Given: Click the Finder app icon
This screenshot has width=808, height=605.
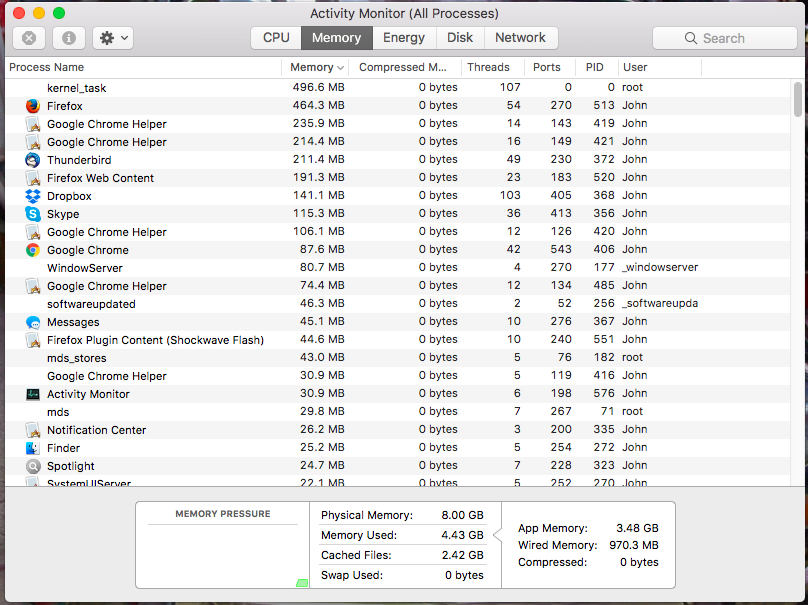Looking at the screenshot, I should click(33, 448).
